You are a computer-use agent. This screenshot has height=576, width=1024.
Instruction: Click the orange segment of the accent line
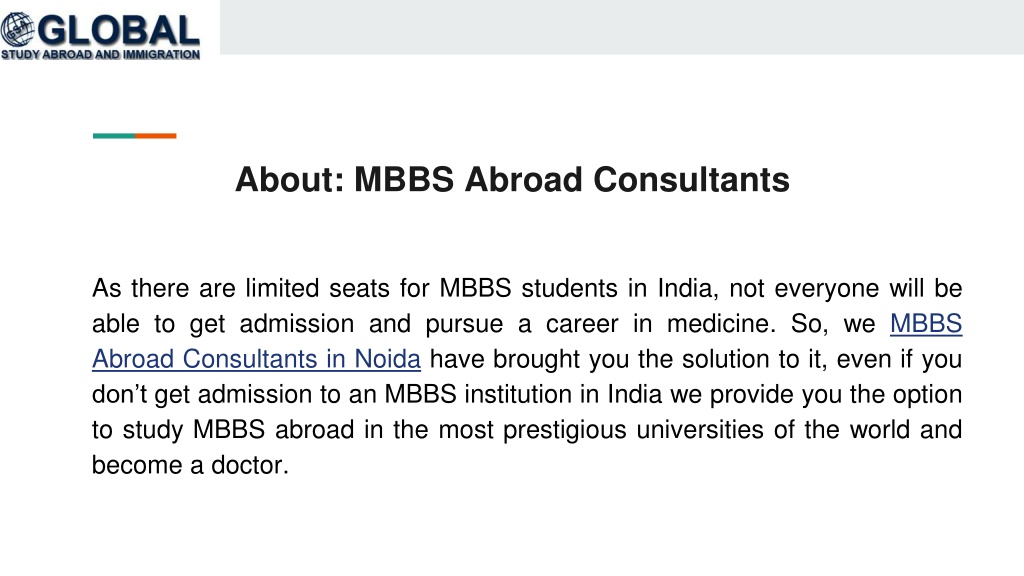point(156,136)
